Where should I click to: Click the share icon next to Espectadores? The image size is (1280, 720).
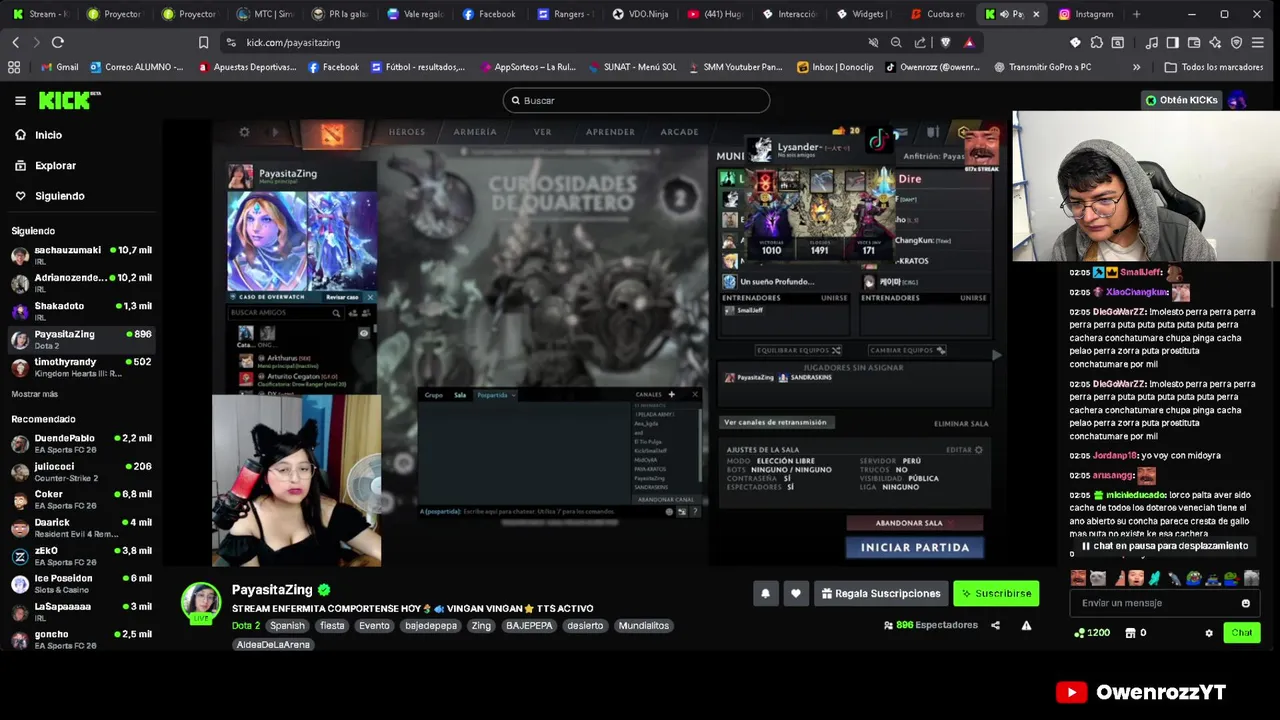[x=995, y=625]
